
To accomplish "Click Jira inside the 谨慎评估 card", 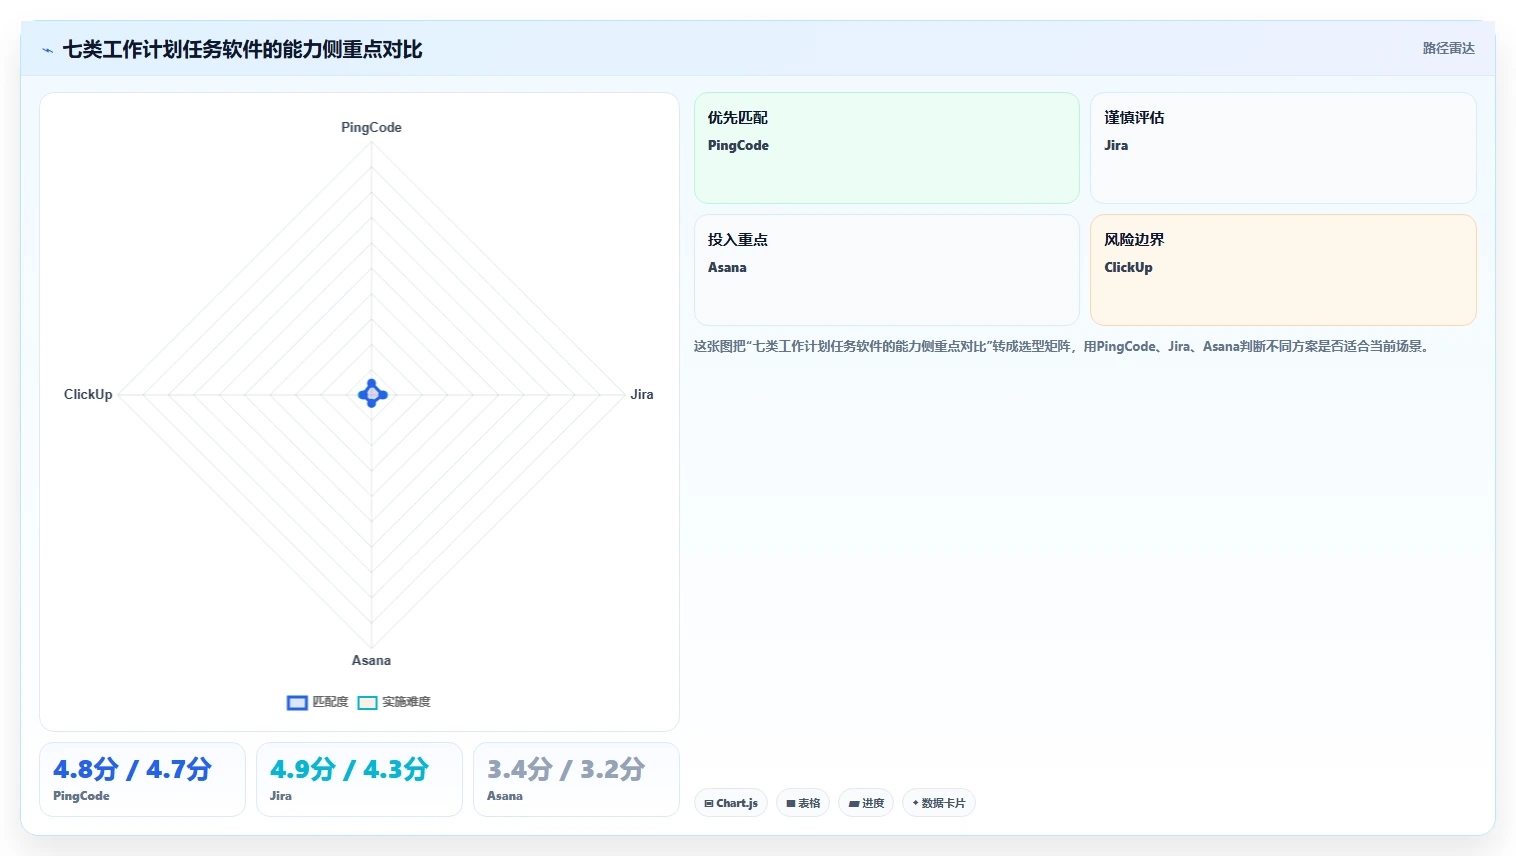I will click(1116, 145).
